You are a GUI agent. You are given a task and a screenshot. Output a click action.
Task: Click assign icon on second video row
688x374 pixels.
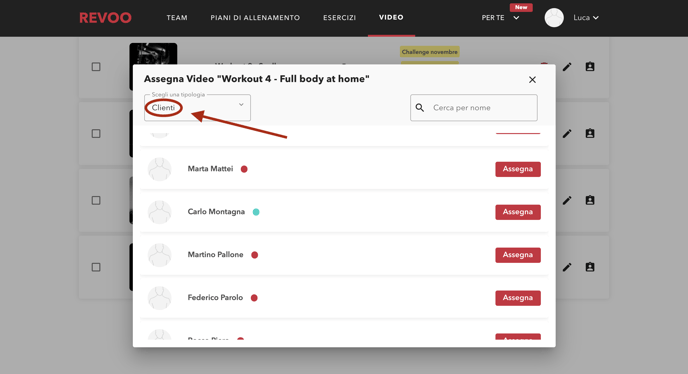coord(590,133)
